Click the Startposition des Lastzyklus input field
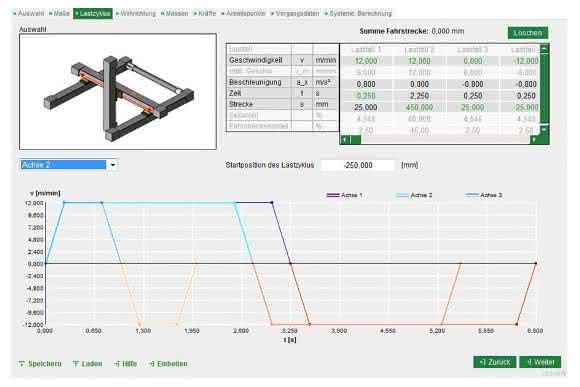This screenshot has width=580, height=387. tap(358, 165)
